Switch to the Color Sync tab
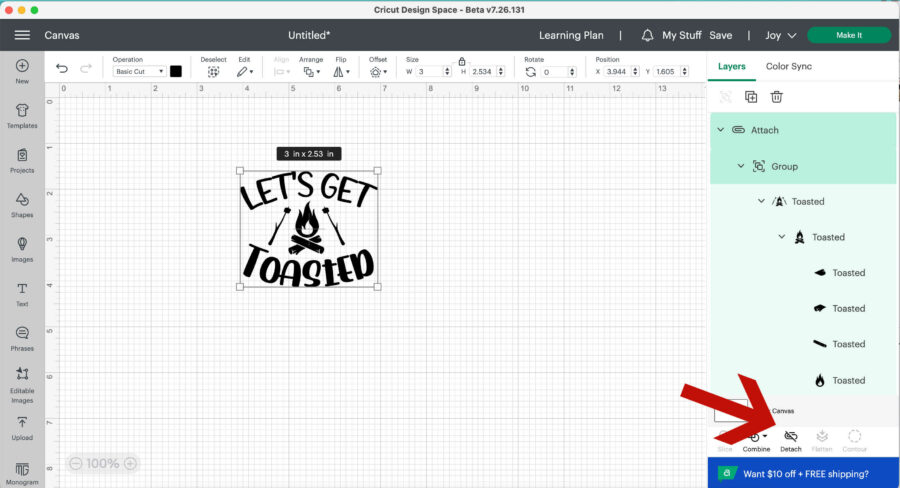Image resolution: width=900 pixels, height=488 pixels. (x=788, y=66)
